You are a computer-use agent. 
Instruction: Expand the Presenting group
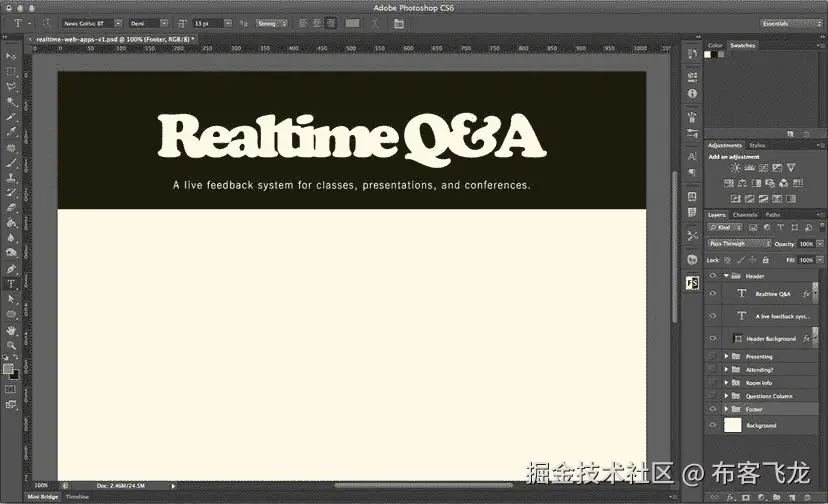[726, 356]
